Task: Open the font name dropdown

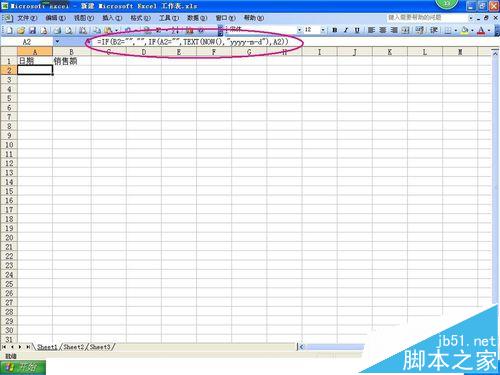Action: point(299,30)
